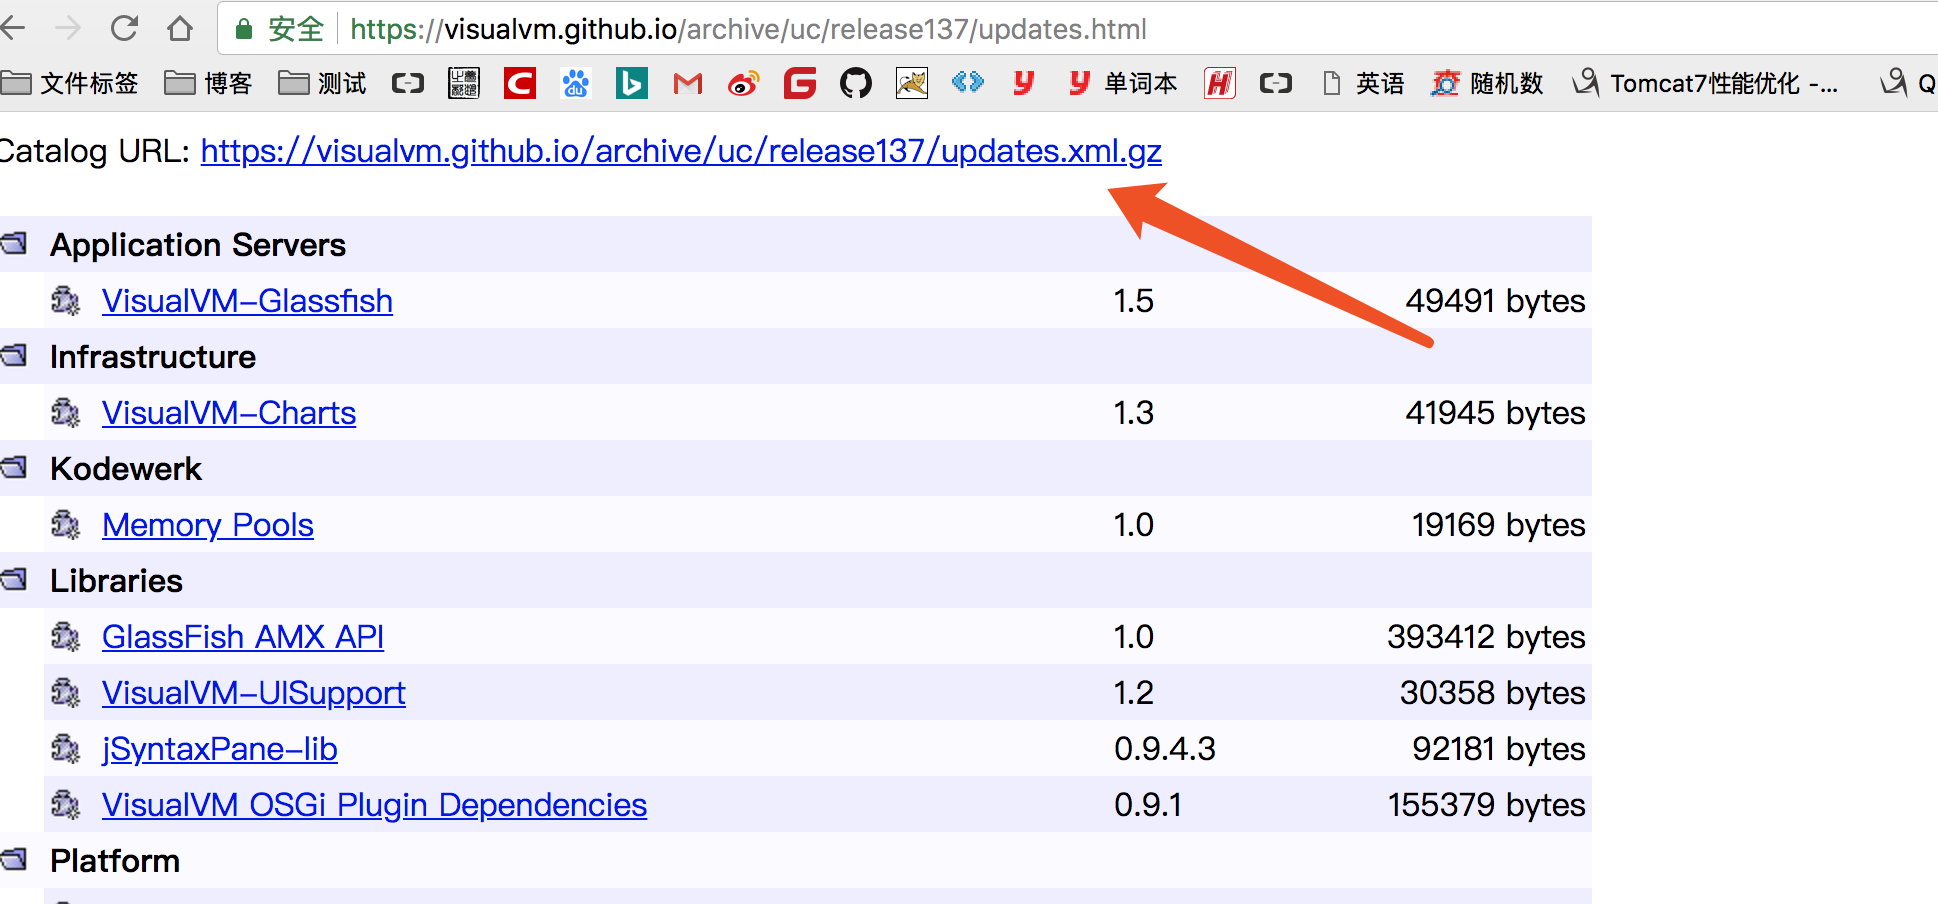
Task: Open the jSyntaxPane-lib link
Action: point(220,749)
